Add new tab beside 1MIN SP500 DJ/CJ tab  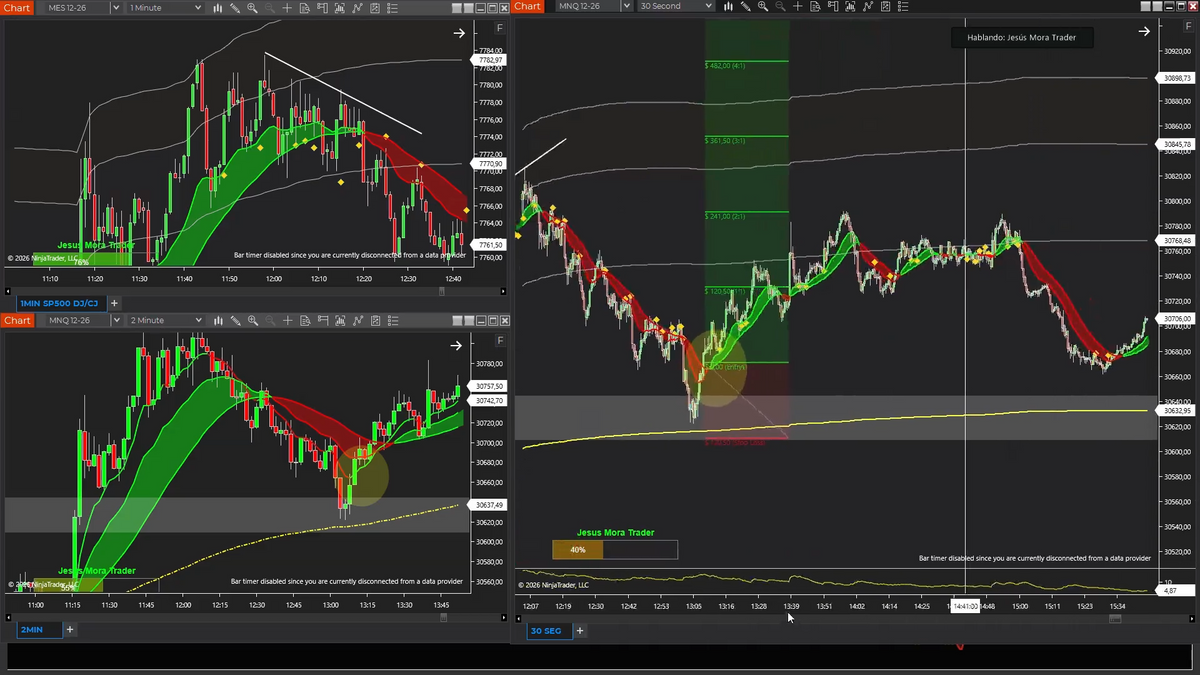click(114, 303)
